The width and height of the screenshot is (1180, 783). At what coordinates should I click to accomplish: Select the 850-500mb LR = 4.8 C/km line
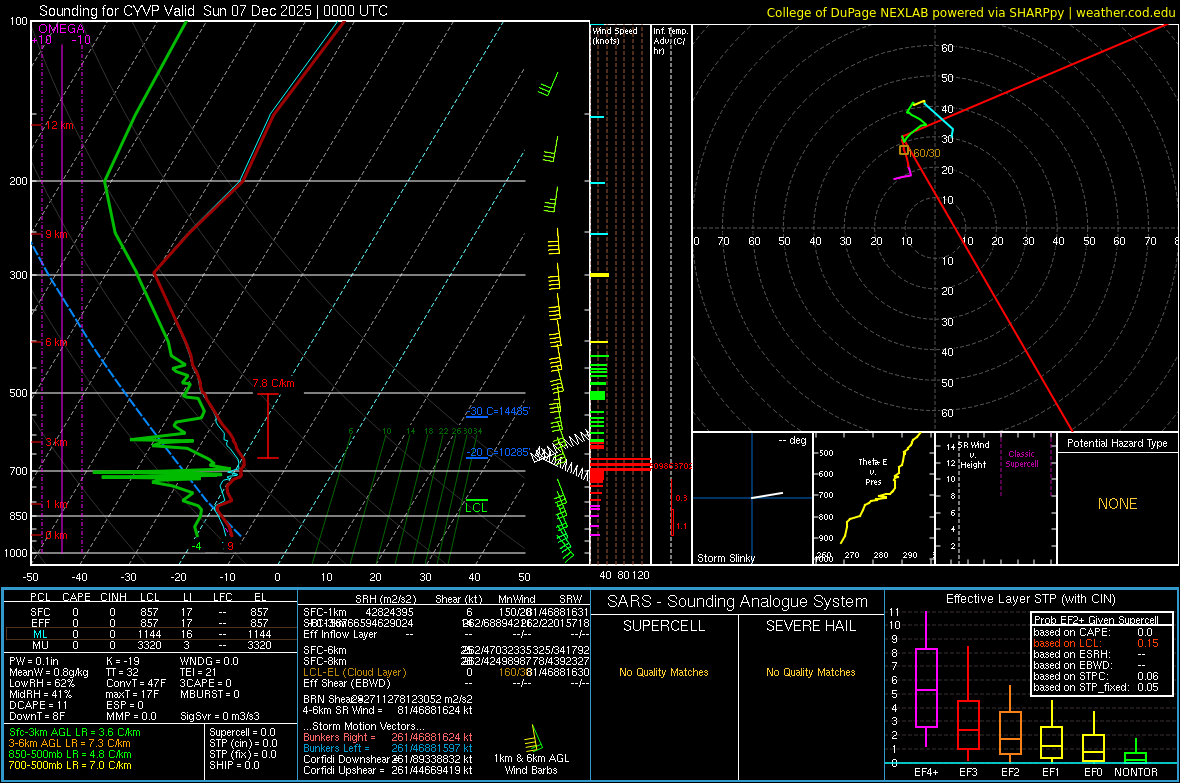tap(70, 754)
